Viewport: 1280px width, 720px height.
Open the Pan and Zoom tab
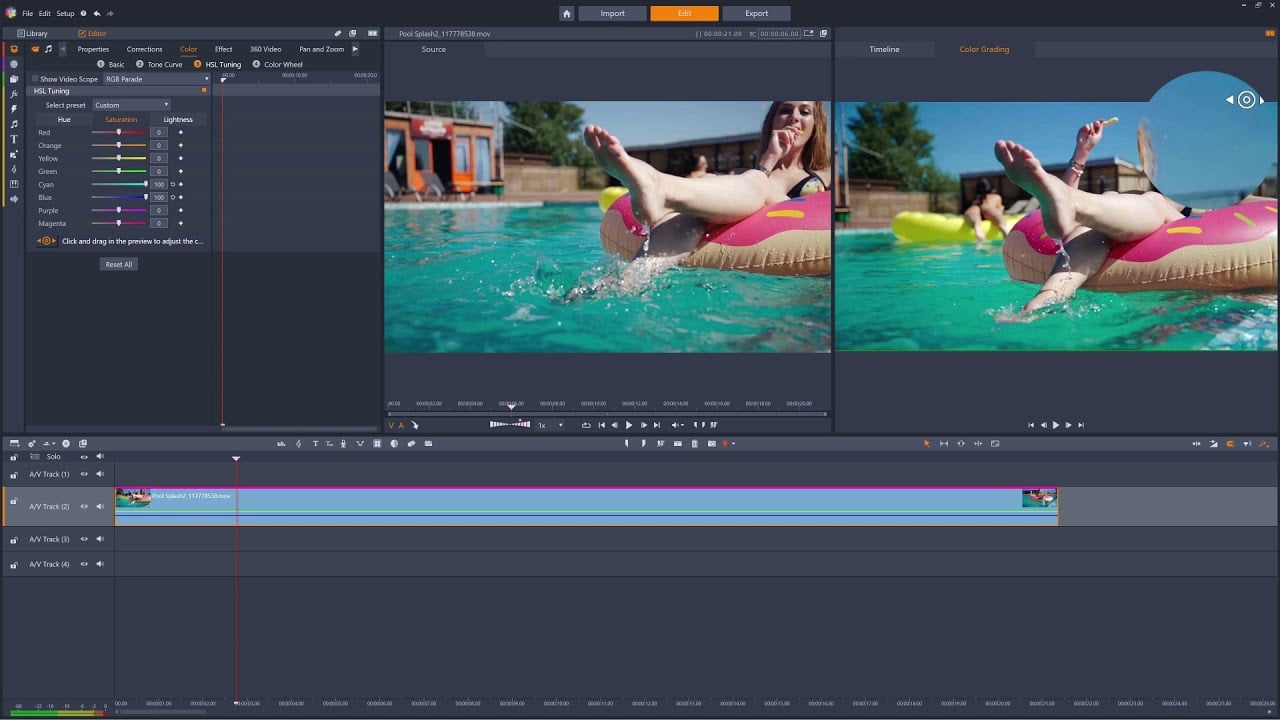click(x=321, y=49)
